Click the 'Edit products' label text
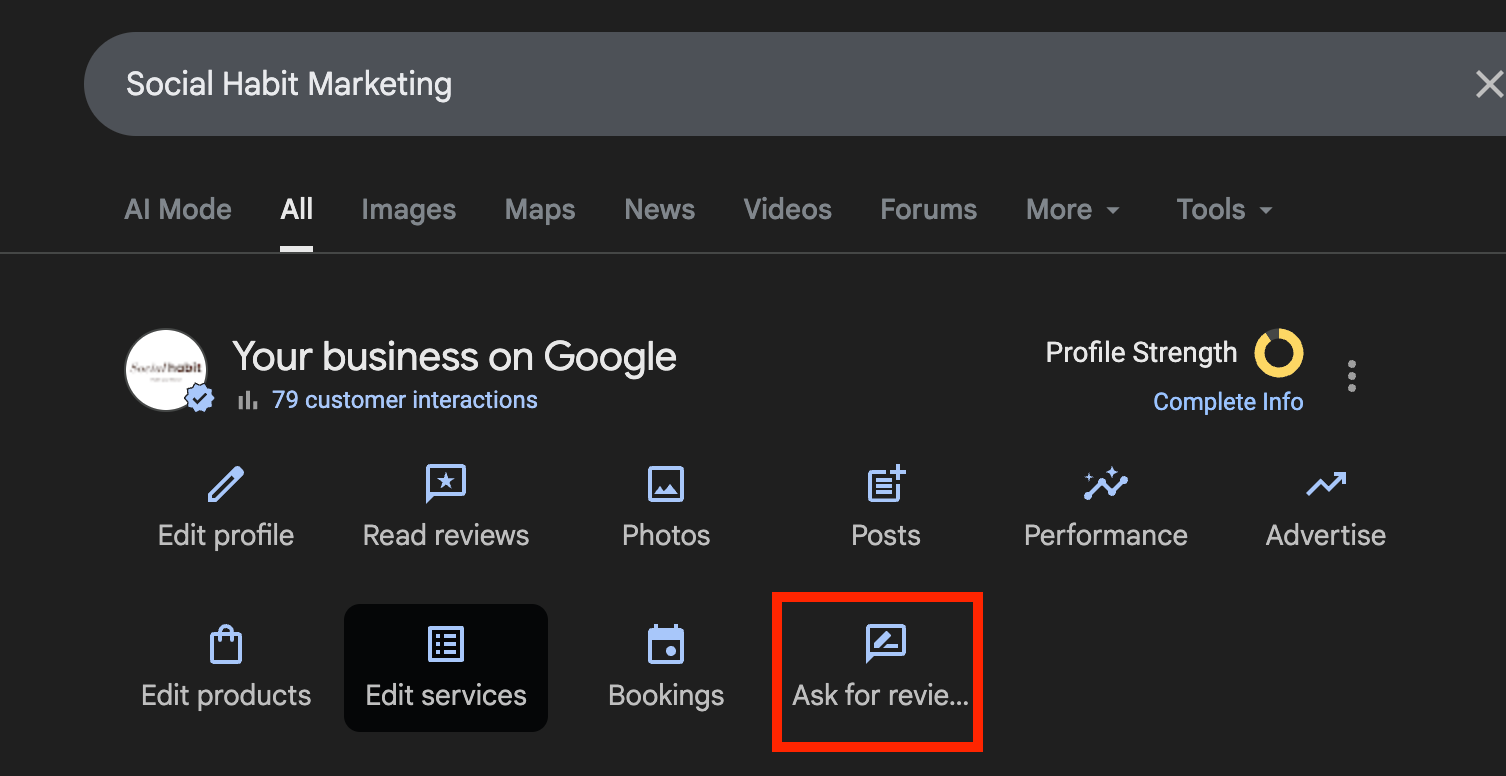1506x776 pixels. pyautogui.click(x=226, y=695)
